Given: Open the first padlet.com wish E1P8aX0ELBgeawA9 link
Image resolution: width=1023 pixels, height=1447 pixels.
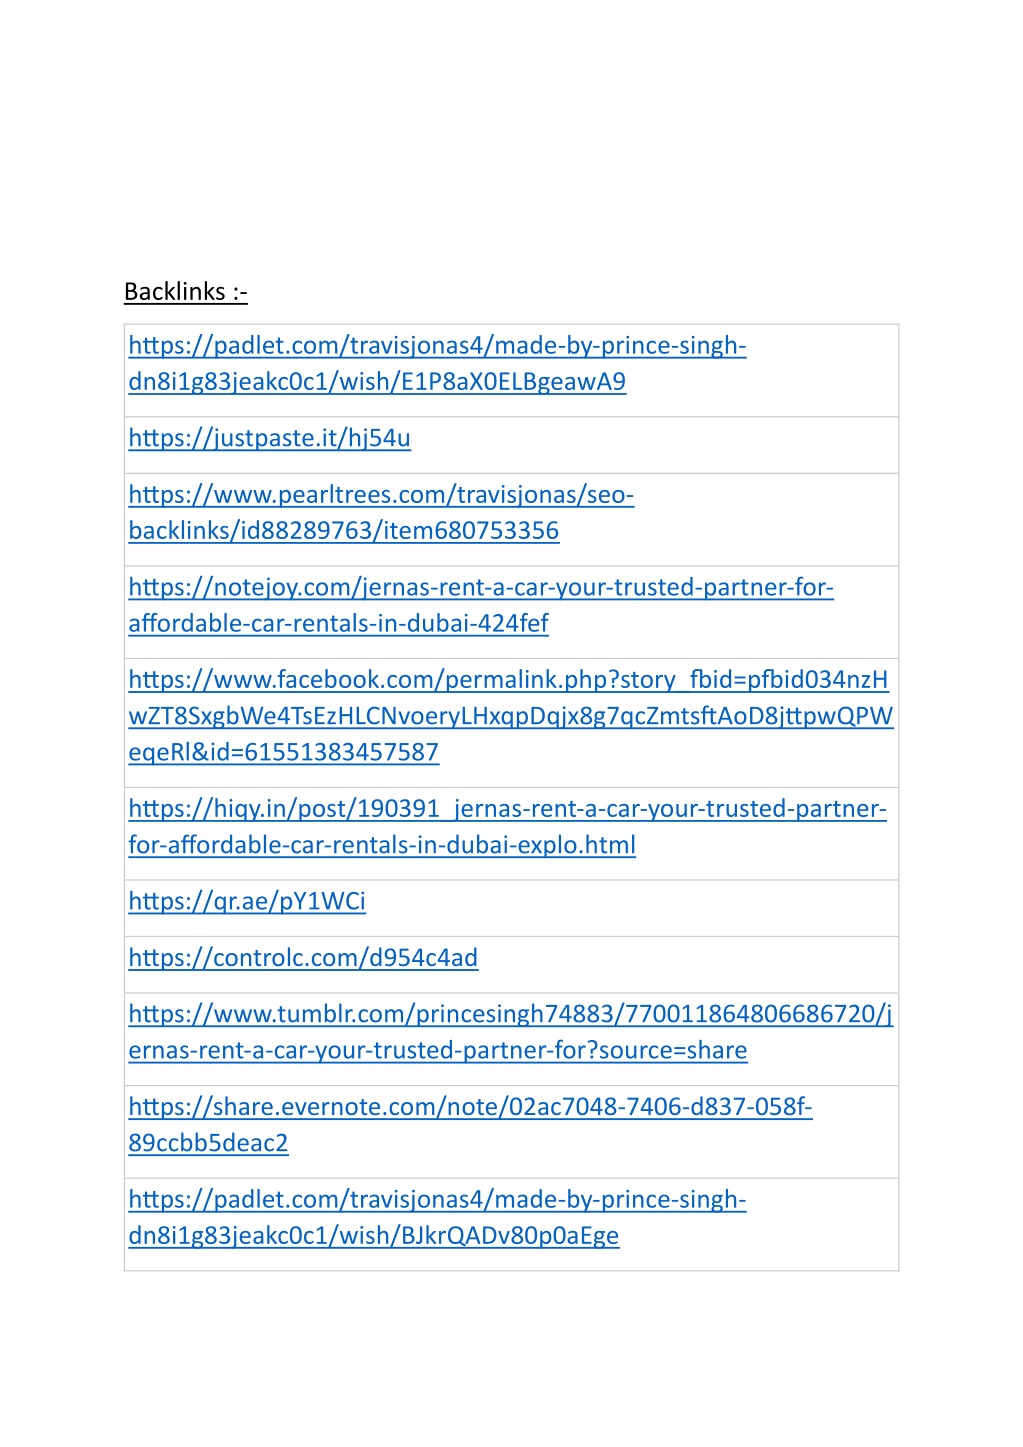Looking at the screenshot, I should point(437,363).
